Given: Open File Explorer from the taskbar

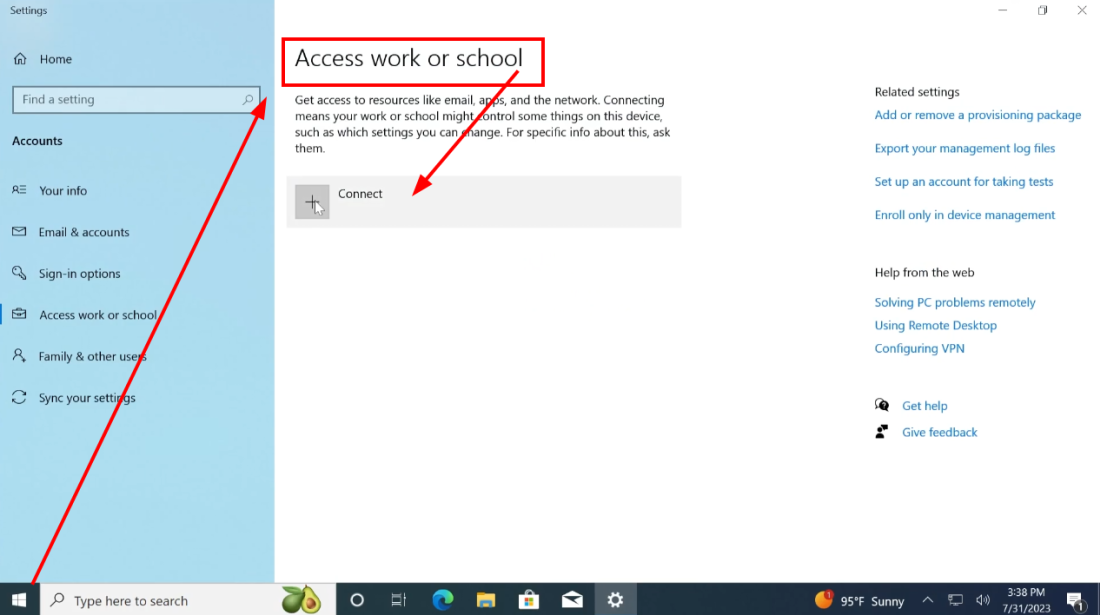Looking at the screenshot, I should [x=486, y=600].
